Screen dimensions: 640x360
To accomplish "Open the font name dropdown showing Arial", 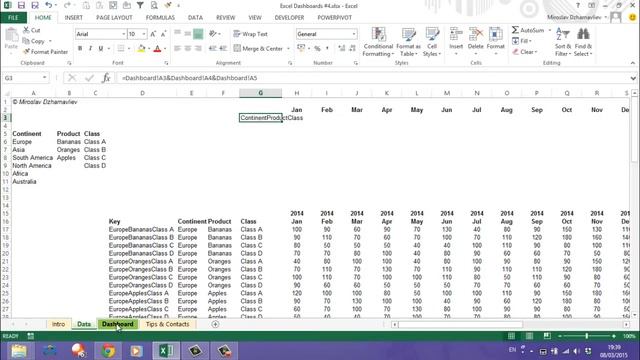I will (124, 34).
